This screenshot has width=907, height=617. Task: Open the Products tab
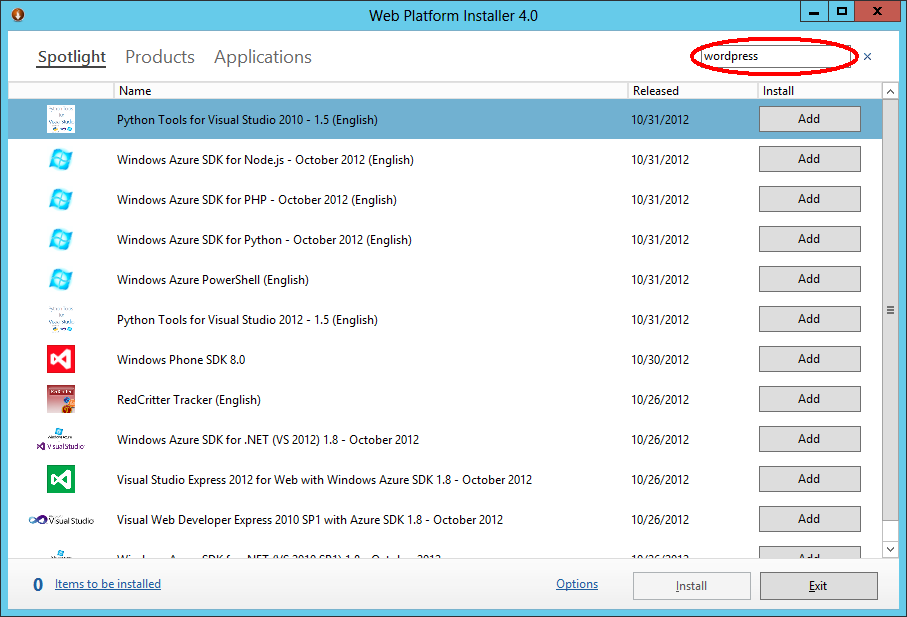(x=160, y=57)
